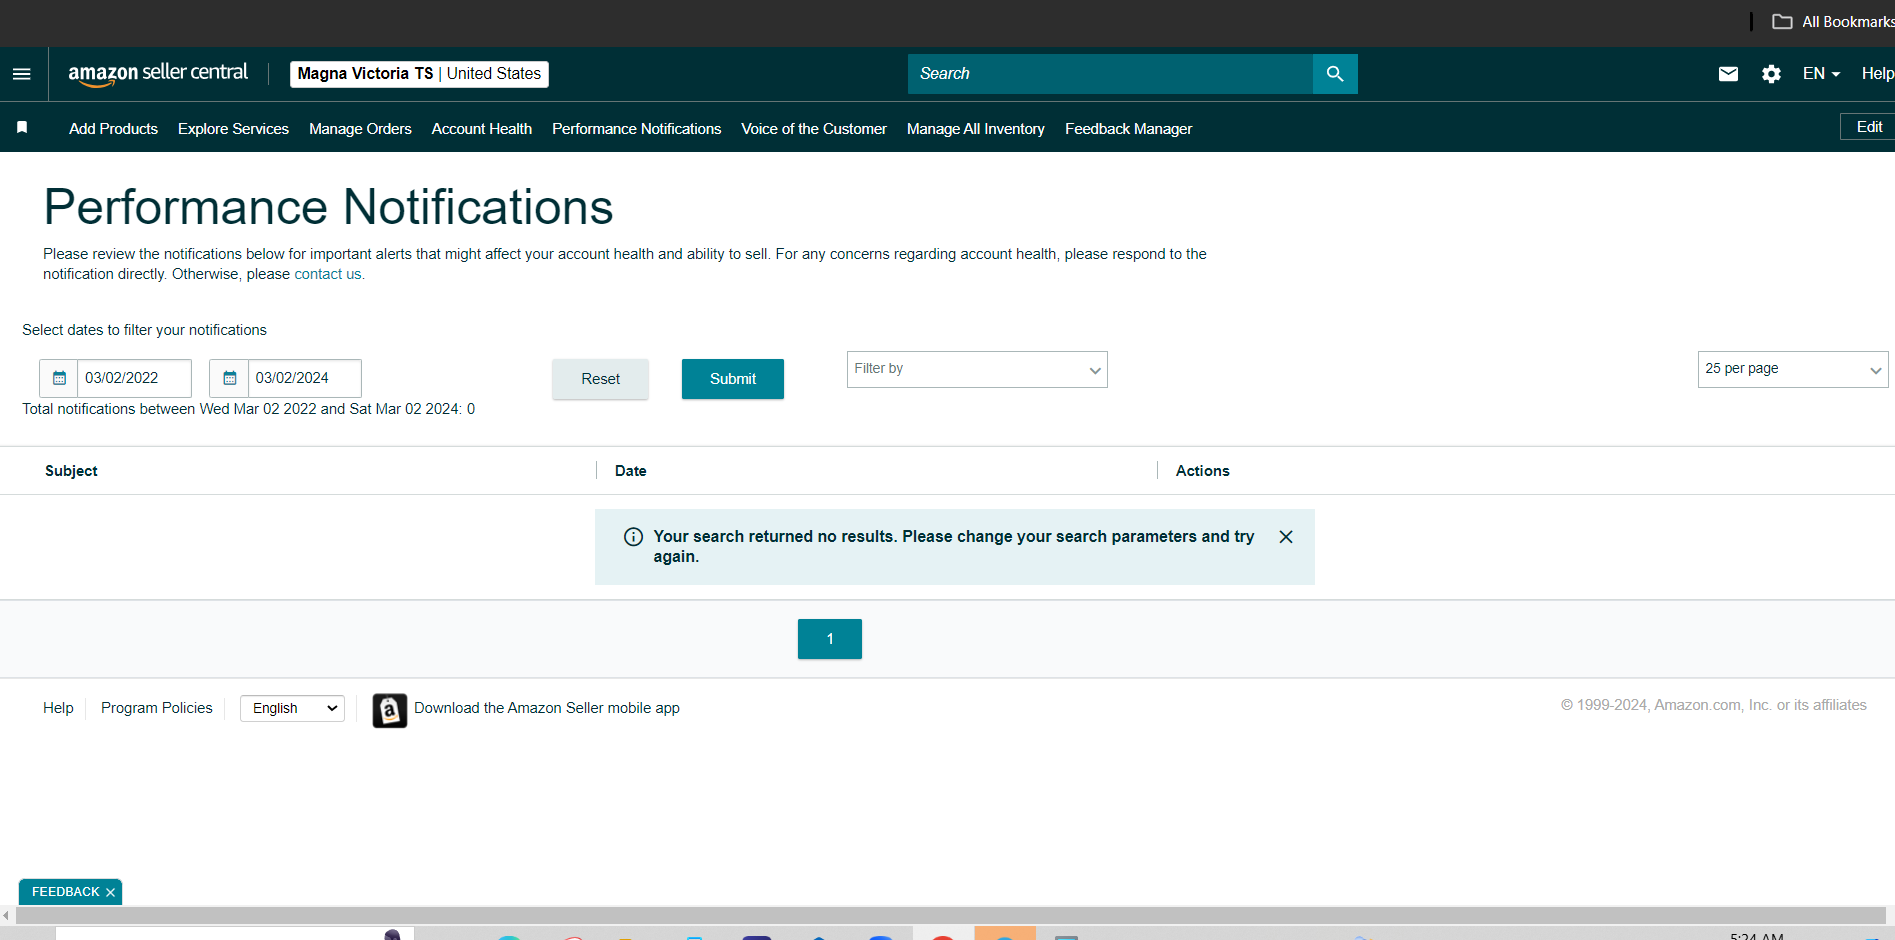The image size is (1895, 940).
Task: Close the FEEDBACK tab
Action: pos(110,892)
